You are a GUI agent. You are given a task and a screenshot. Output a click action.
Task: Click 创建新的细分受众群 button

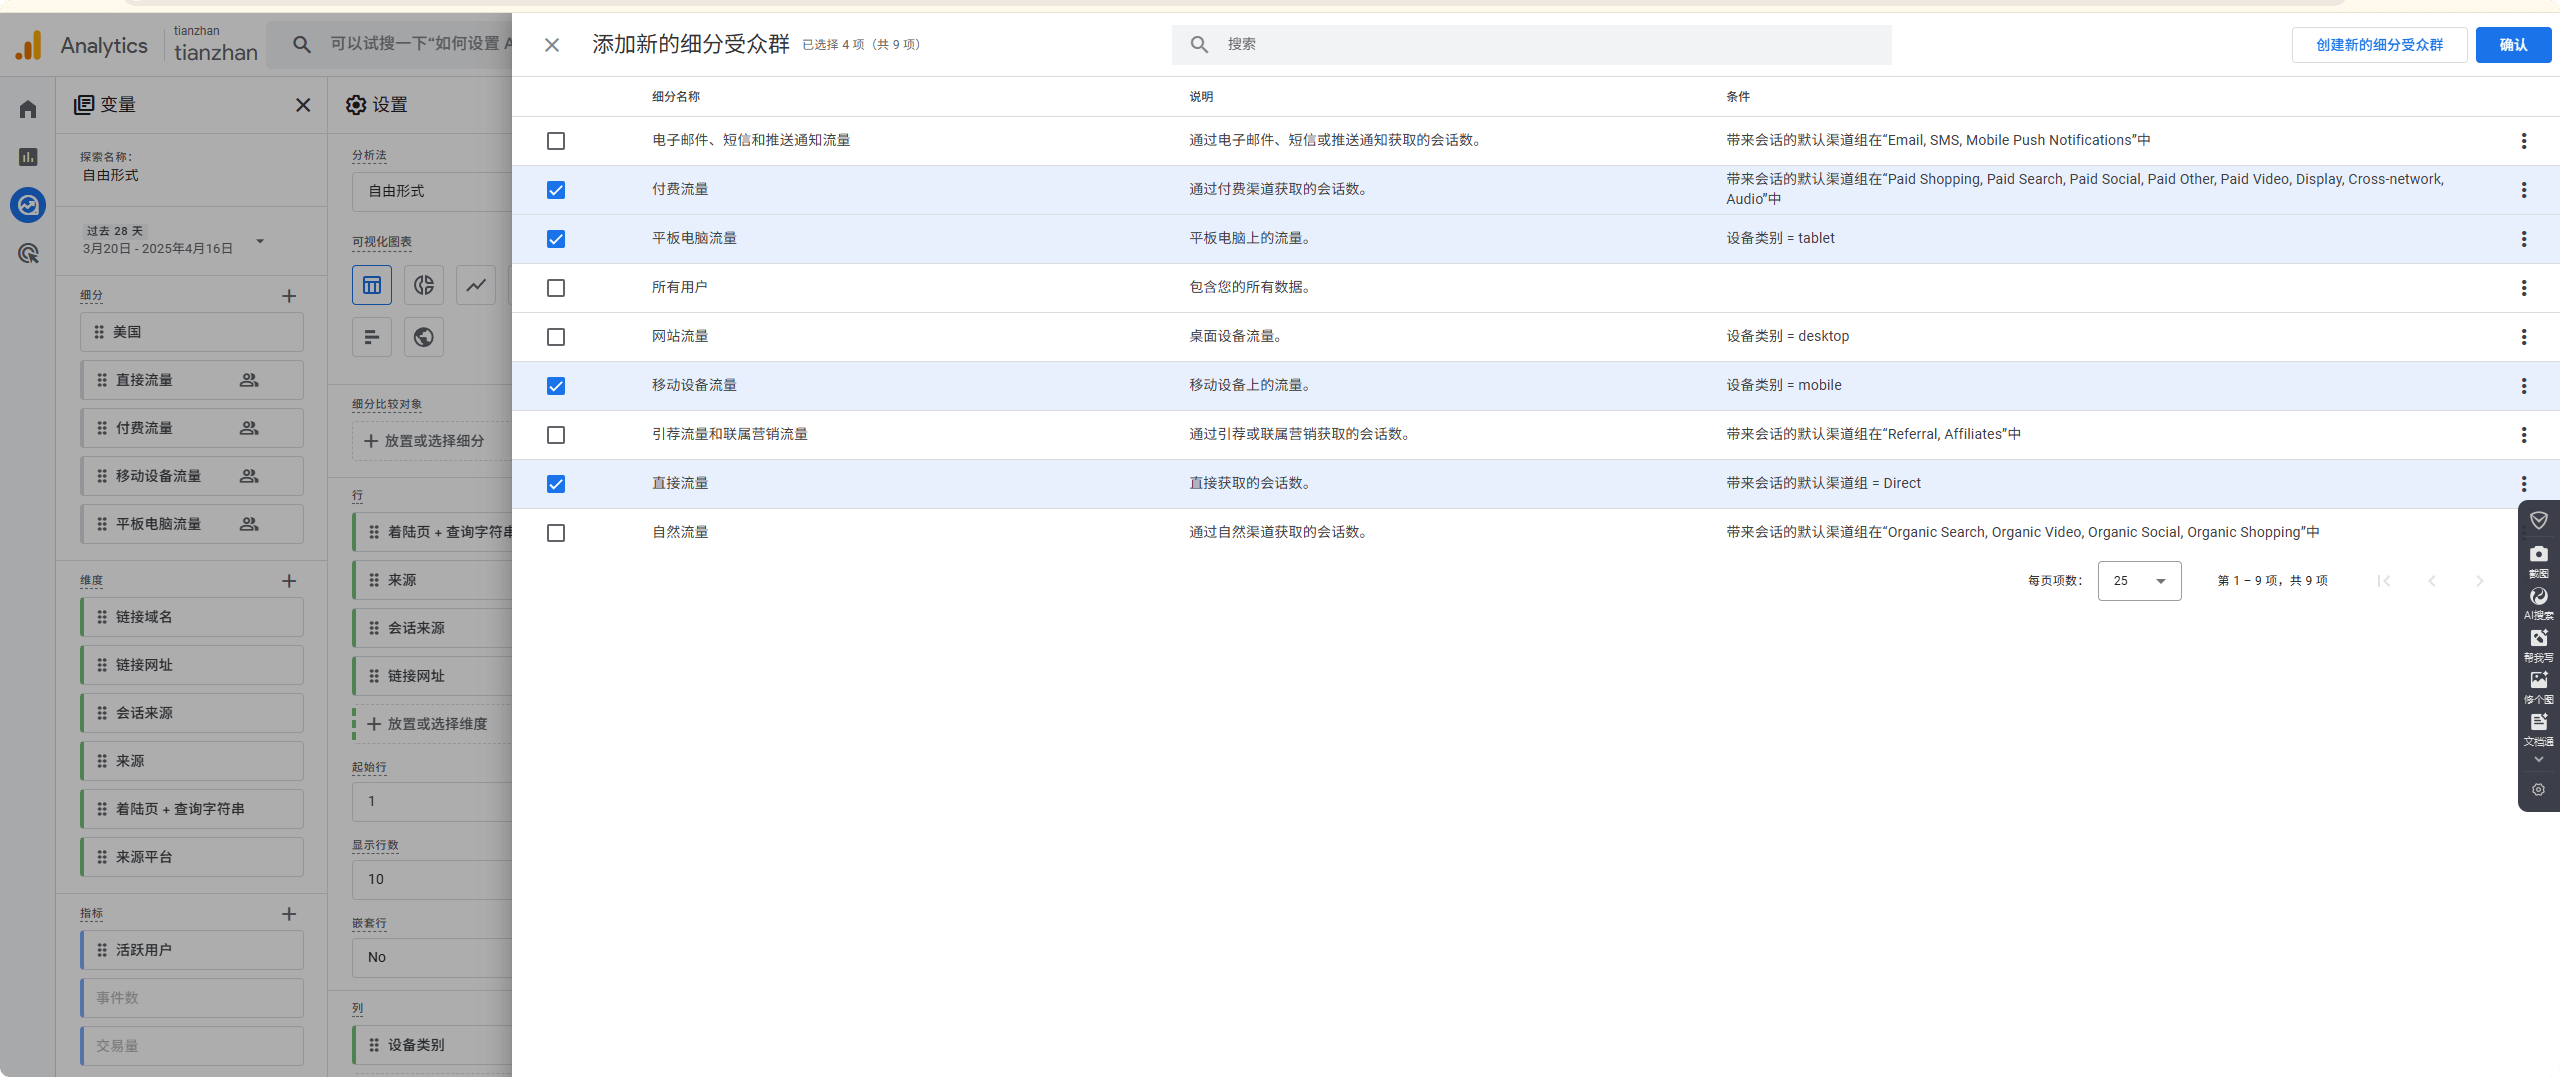(x=2379, y=45)
